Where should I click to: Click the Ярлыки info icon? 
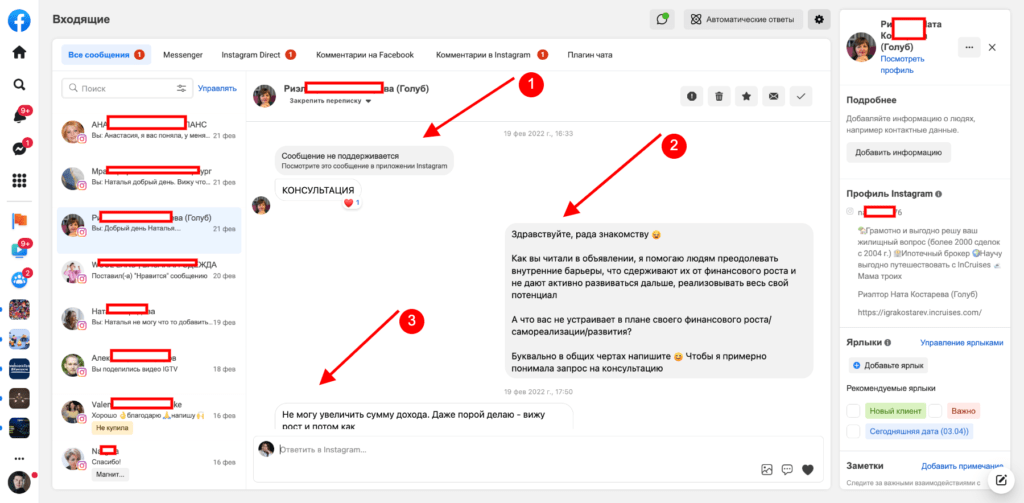tap(888, 342)
